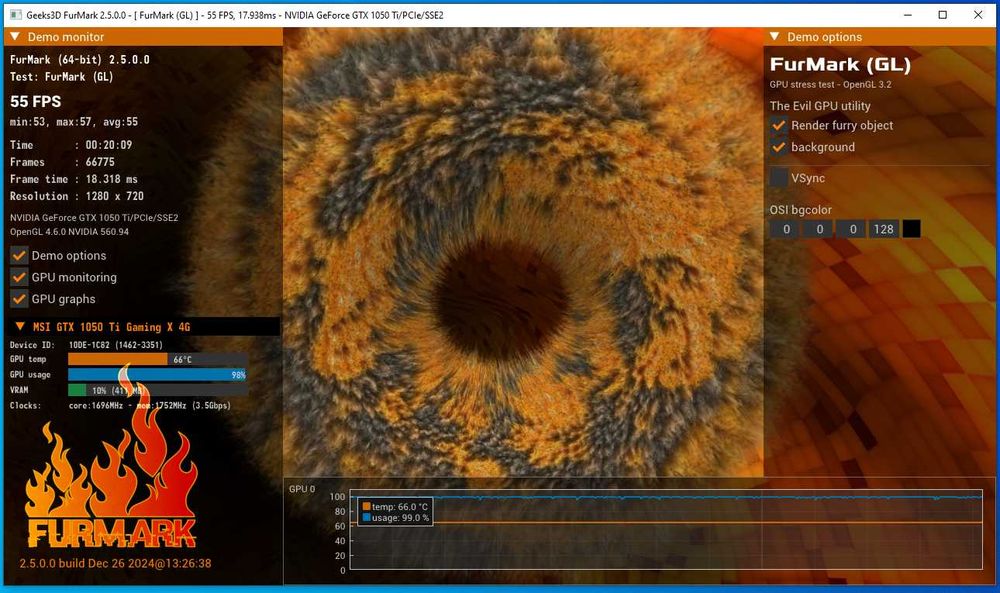Select the first OSI bgcolor value field
This screenshot has width=1000, height=593.
click(786, 229)
